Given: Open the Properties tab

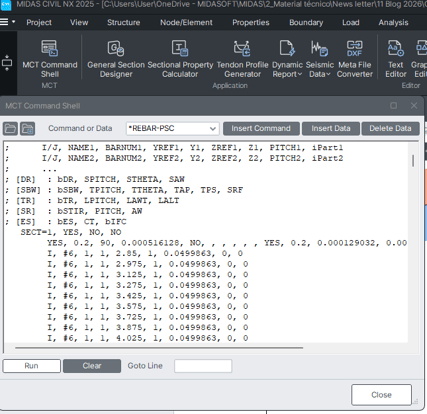Looking at the screenshot, I should click(x=251, y=22).
